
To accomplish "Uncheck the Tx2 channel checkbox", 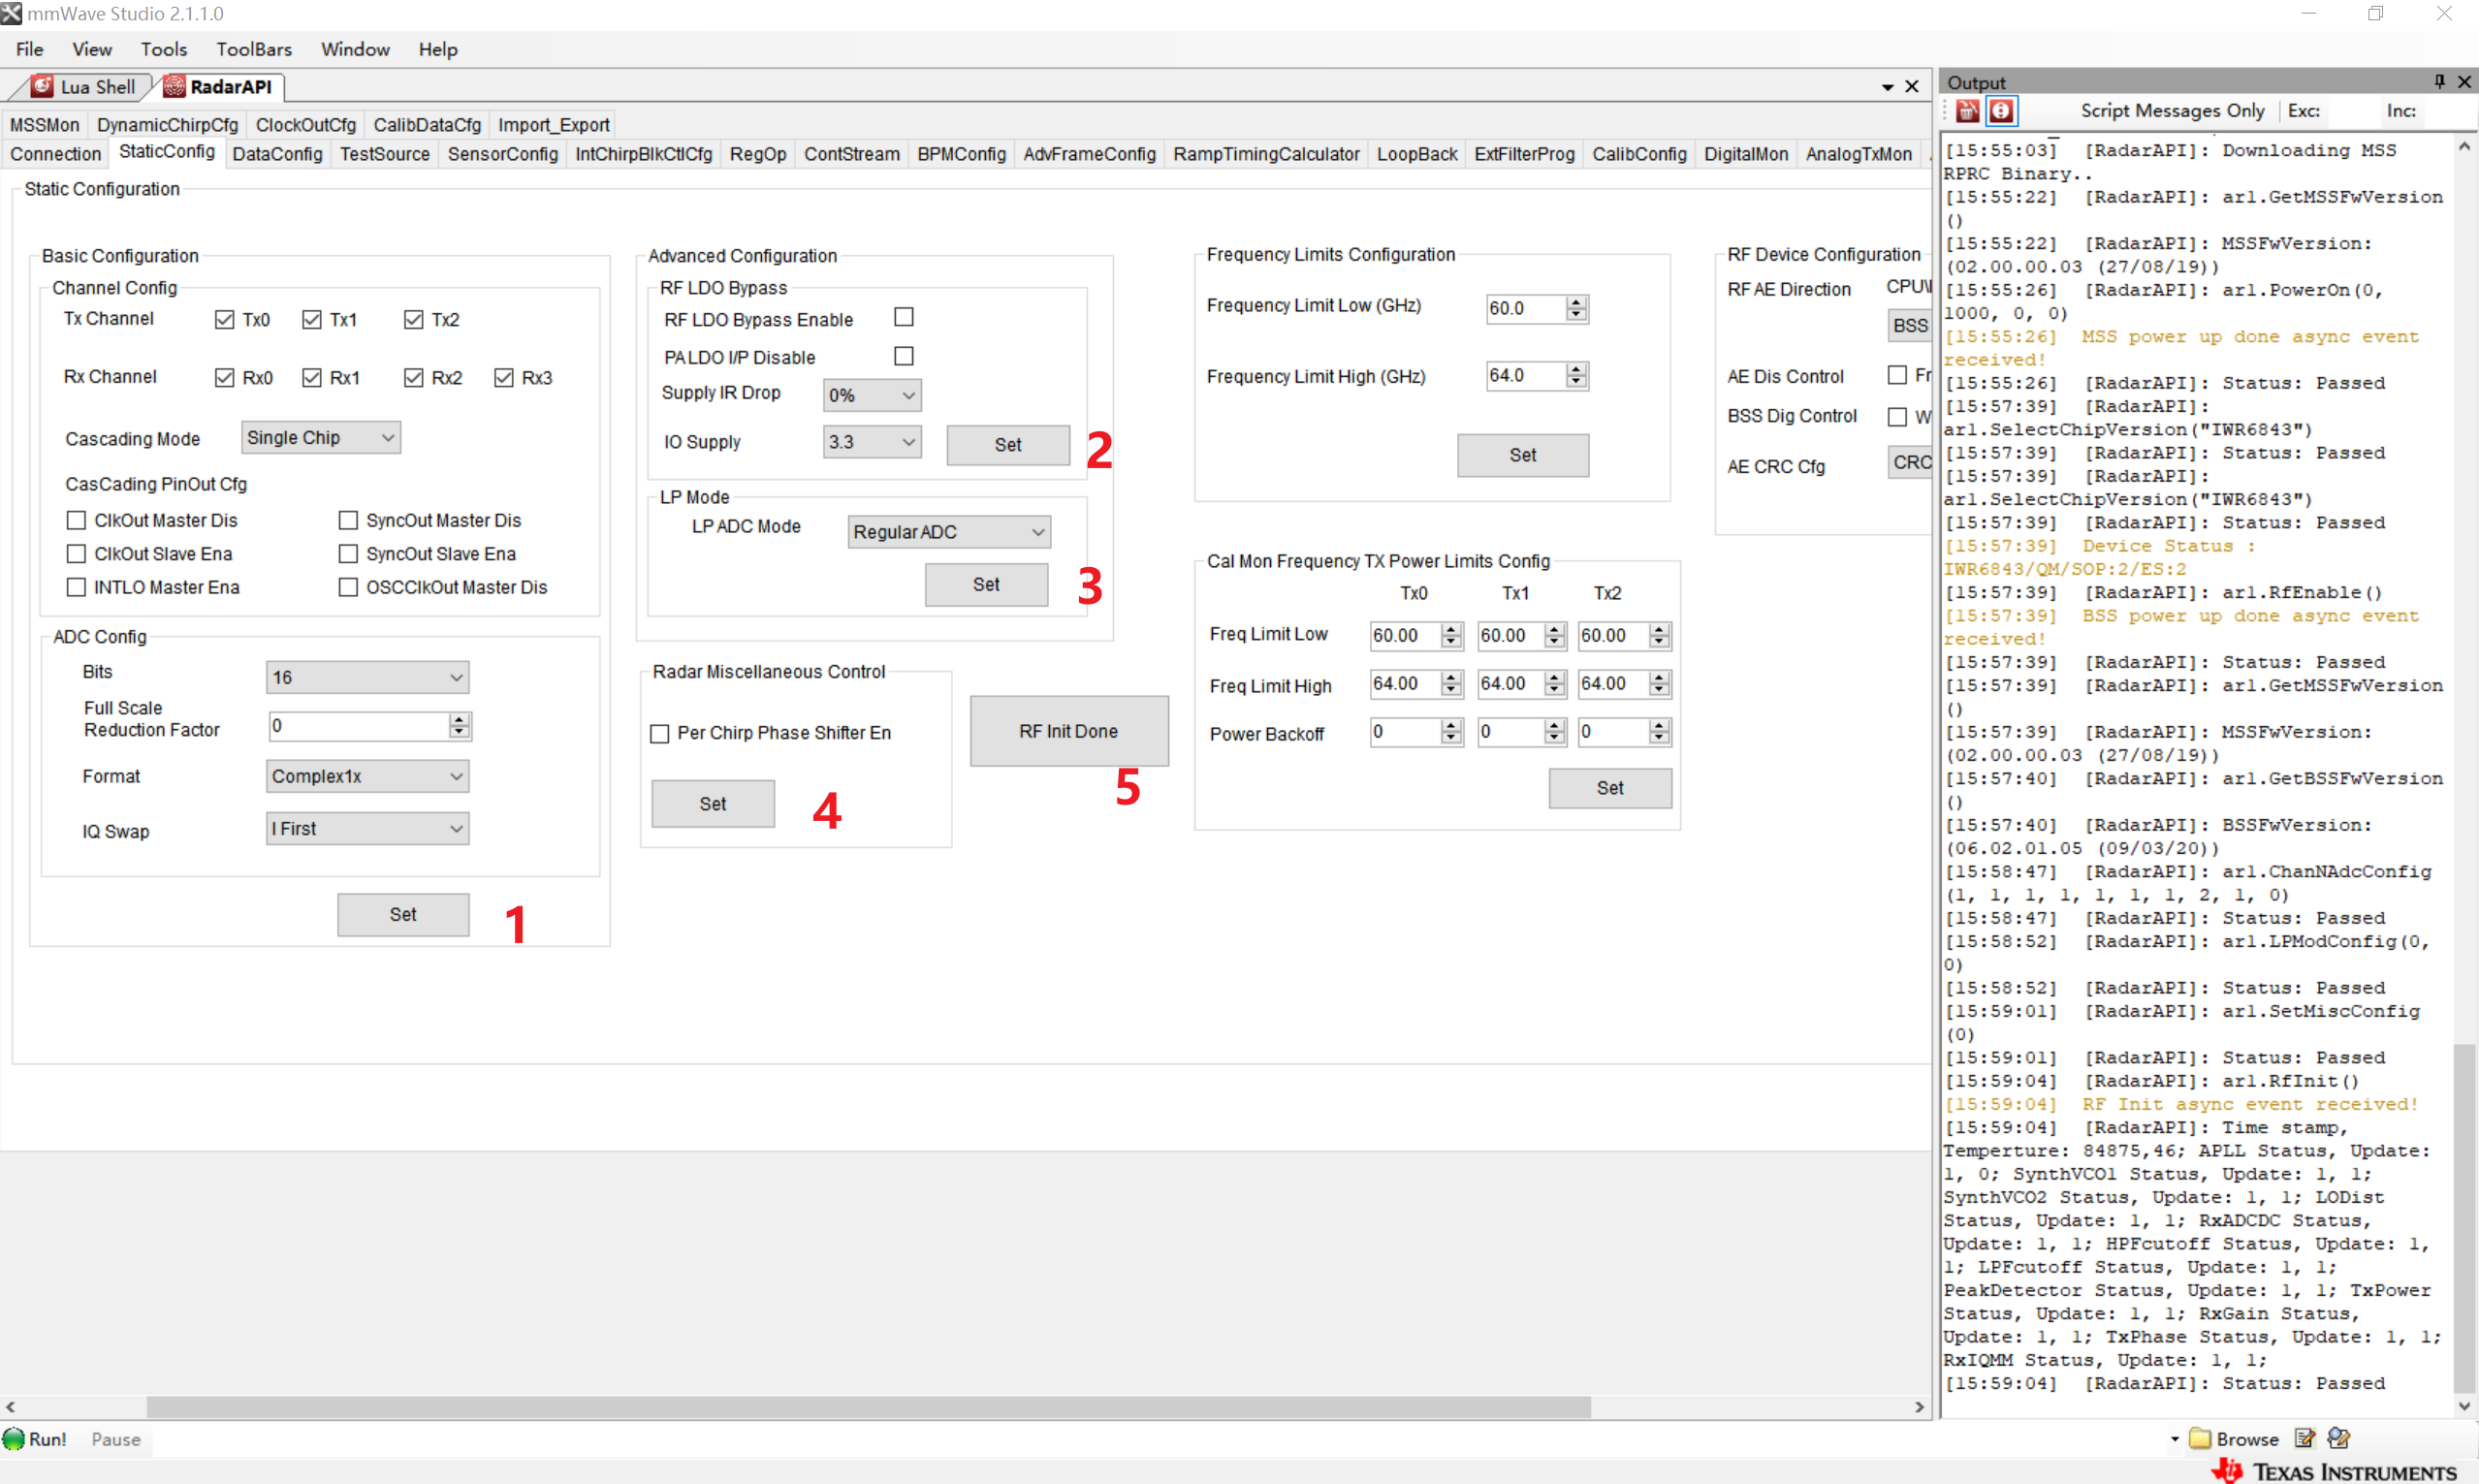I will pos(413,320).
